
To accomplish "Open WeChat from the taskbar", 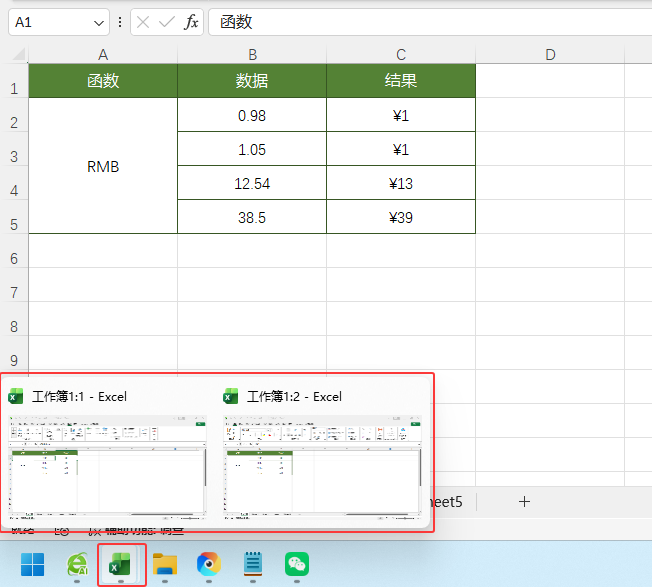I will tap(297, 565).
